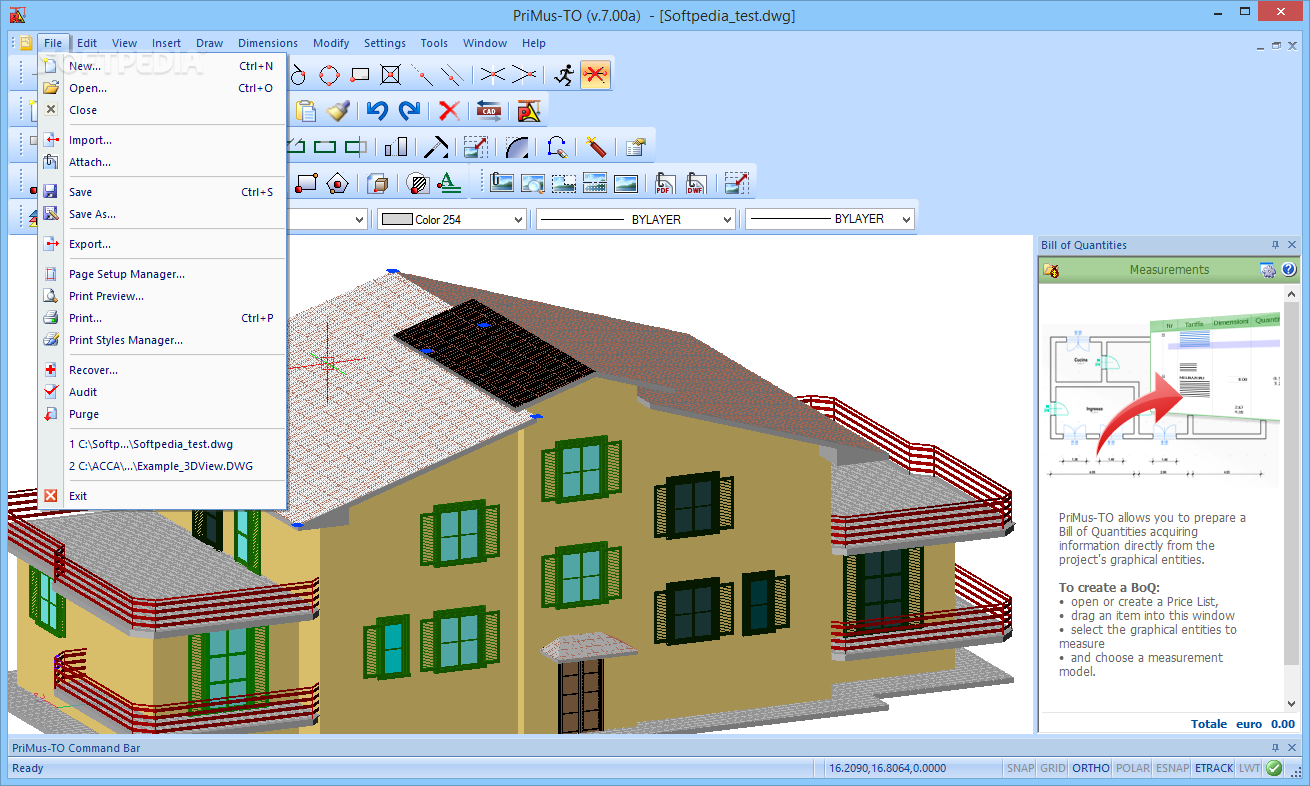Open price list folder icon in Measurements header
Image resolution: width=1310 pixels, height=786 pixels.
[1050, 270]
